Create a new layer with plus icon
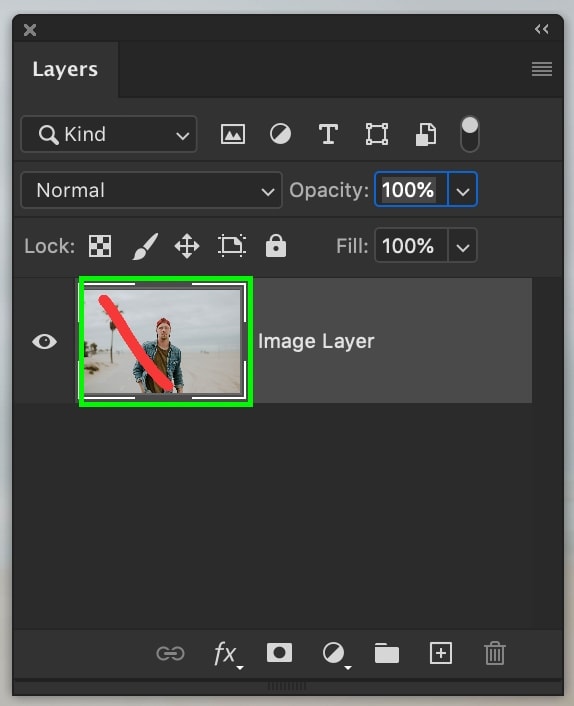The height and width of the screenshot is (706, 574). coord(441,653)
